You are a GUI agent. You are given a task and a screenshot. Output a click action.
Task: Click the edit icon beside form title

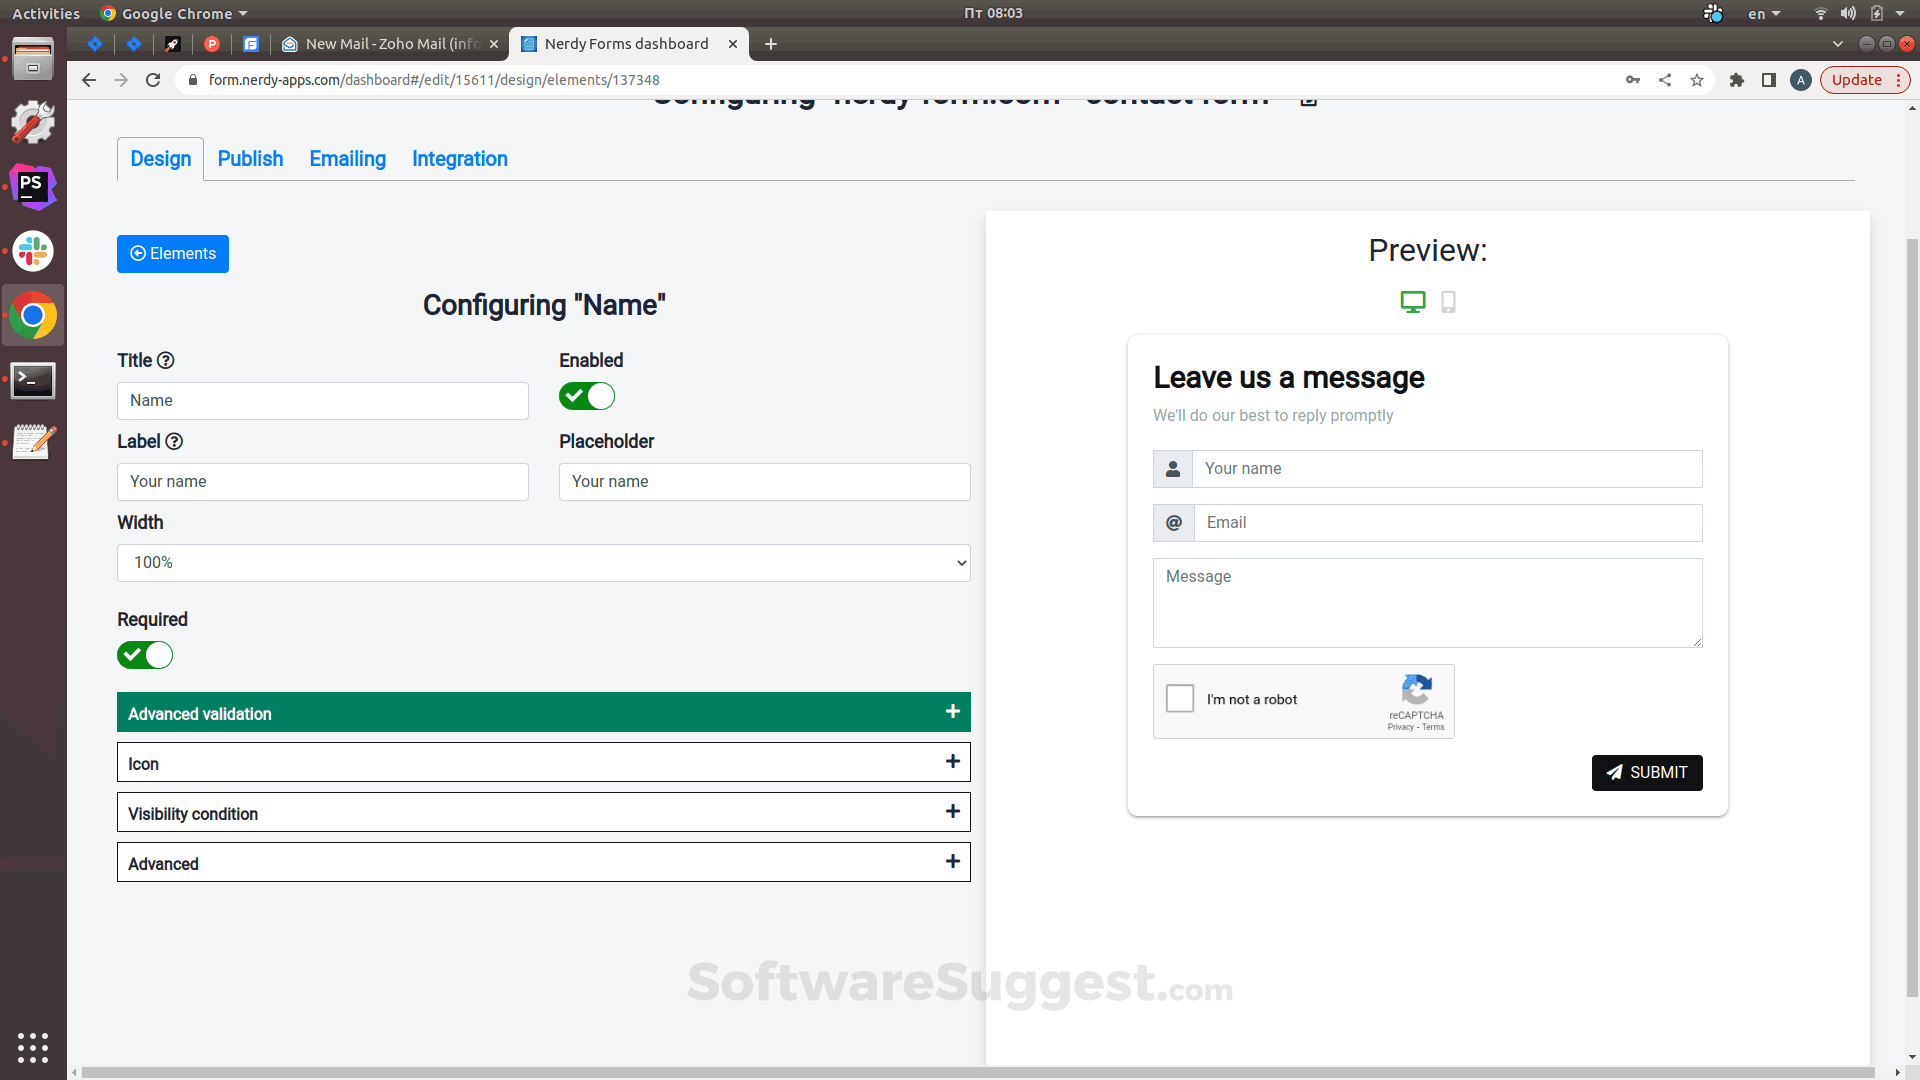coord(1308,99)
